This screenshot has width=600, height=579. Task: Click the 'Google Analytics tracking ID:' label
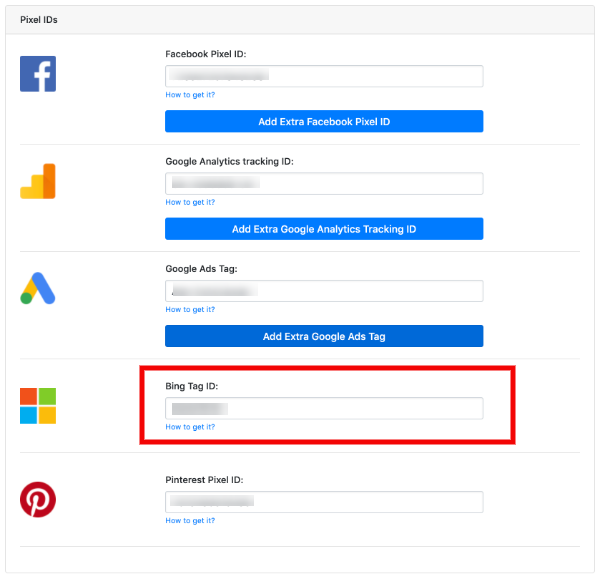229,161
